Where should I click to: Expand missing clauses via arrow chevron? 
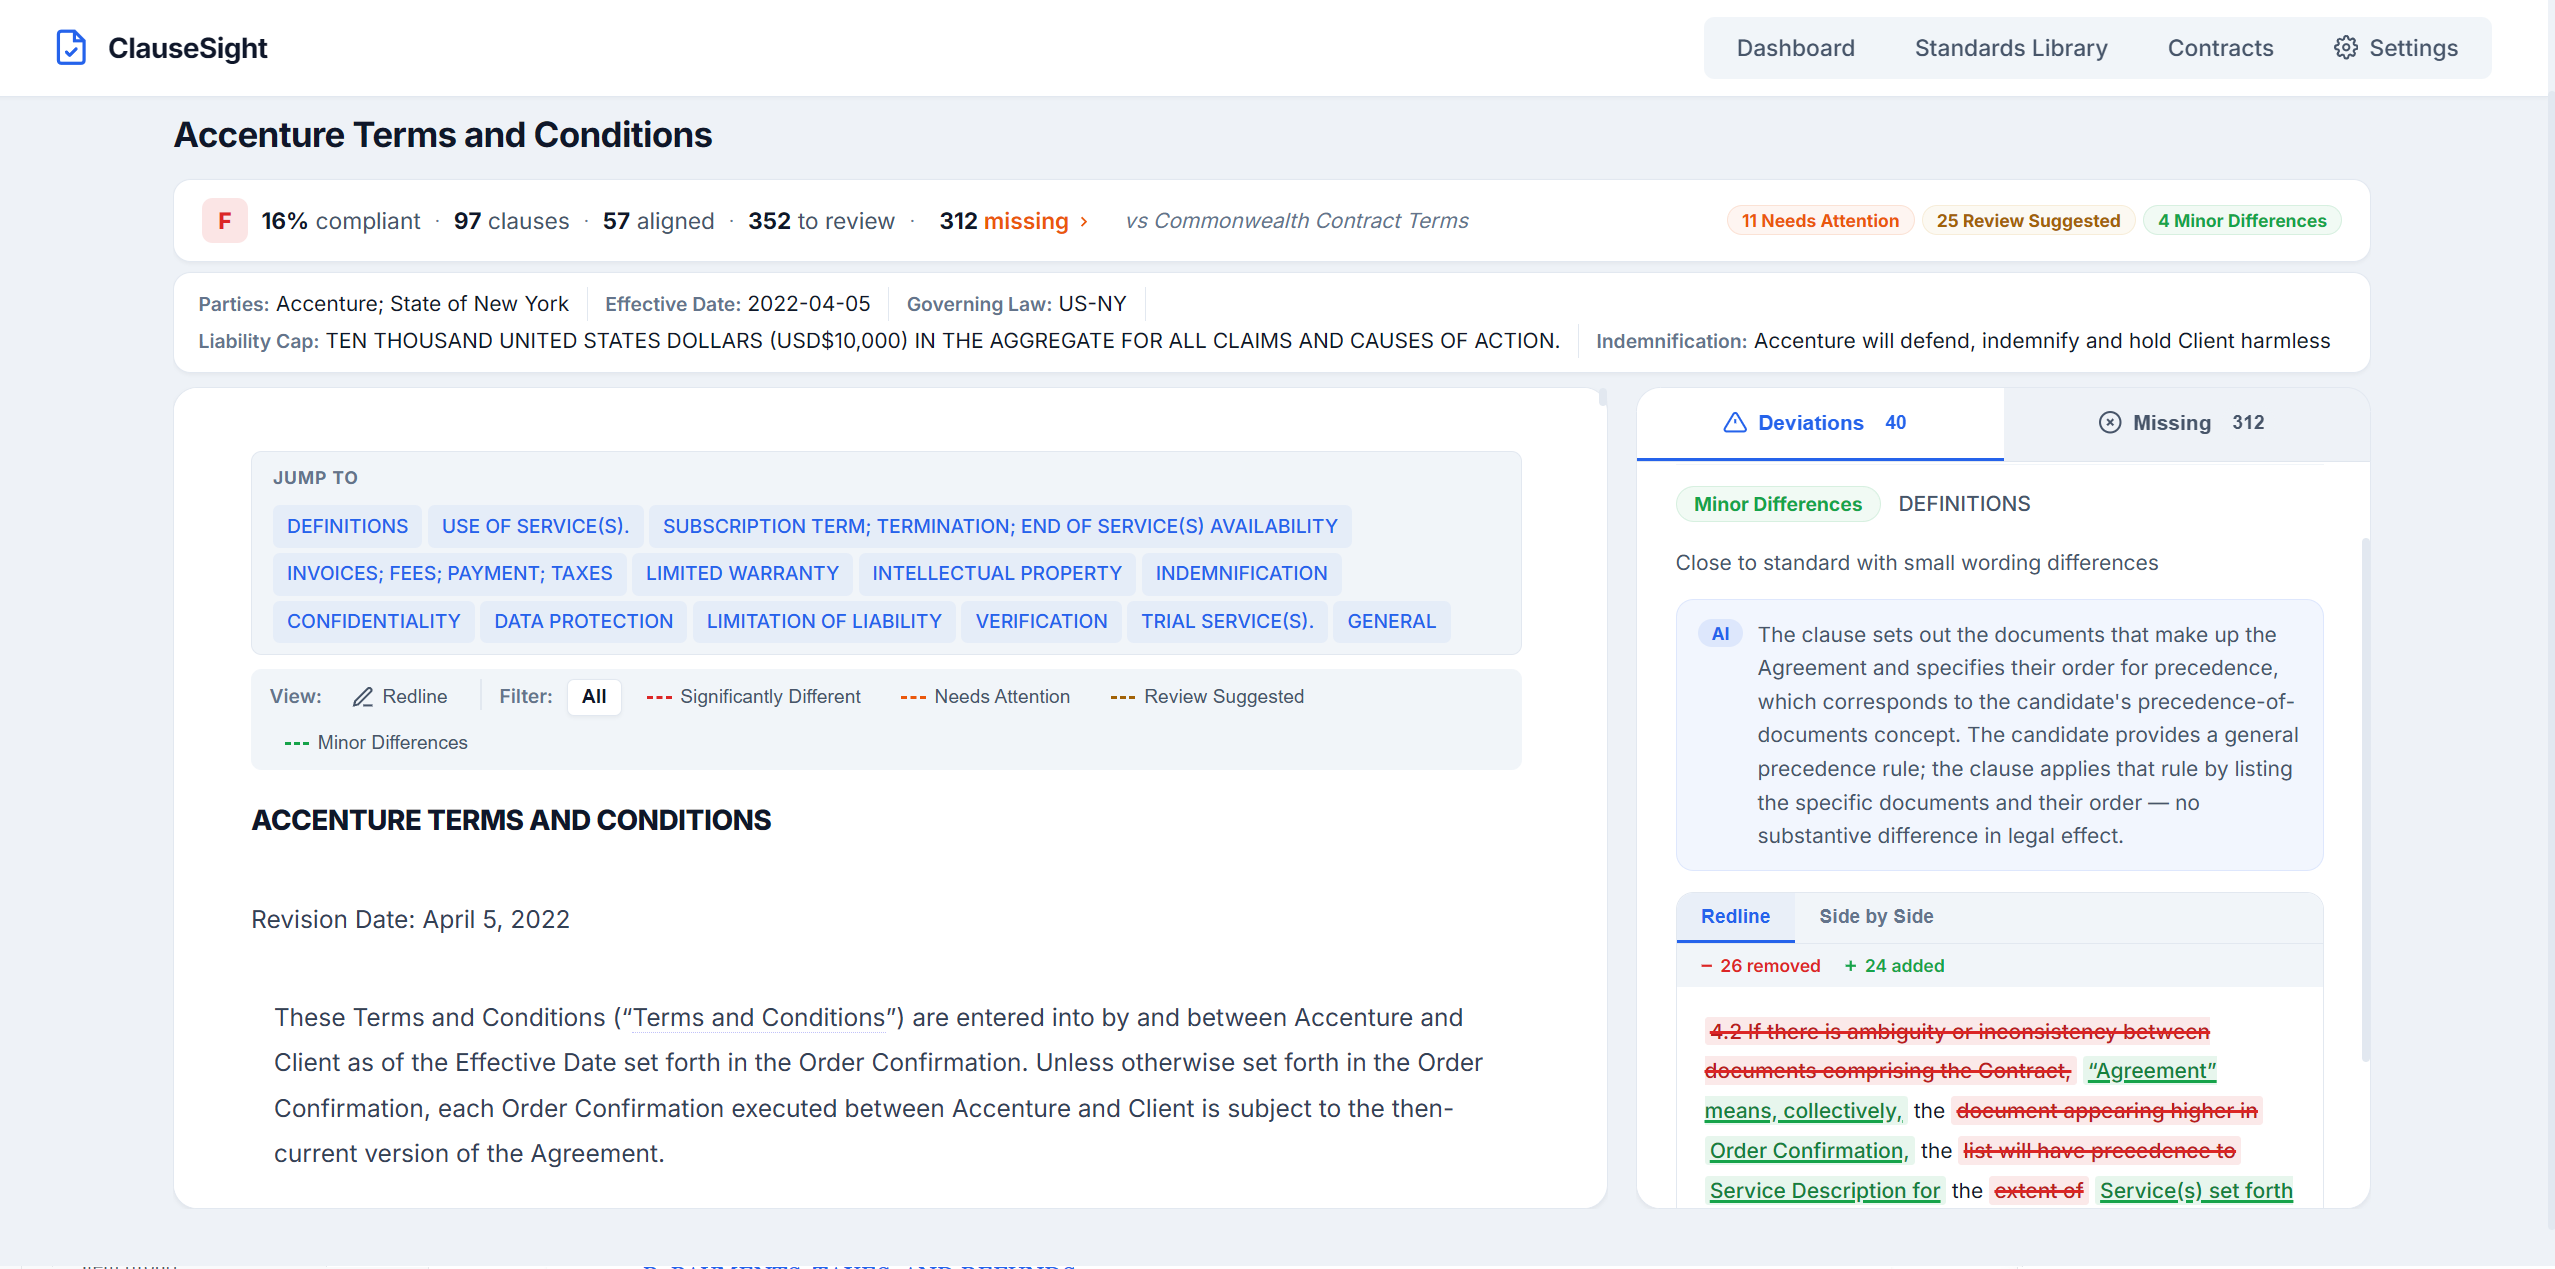coord(1084,221)
